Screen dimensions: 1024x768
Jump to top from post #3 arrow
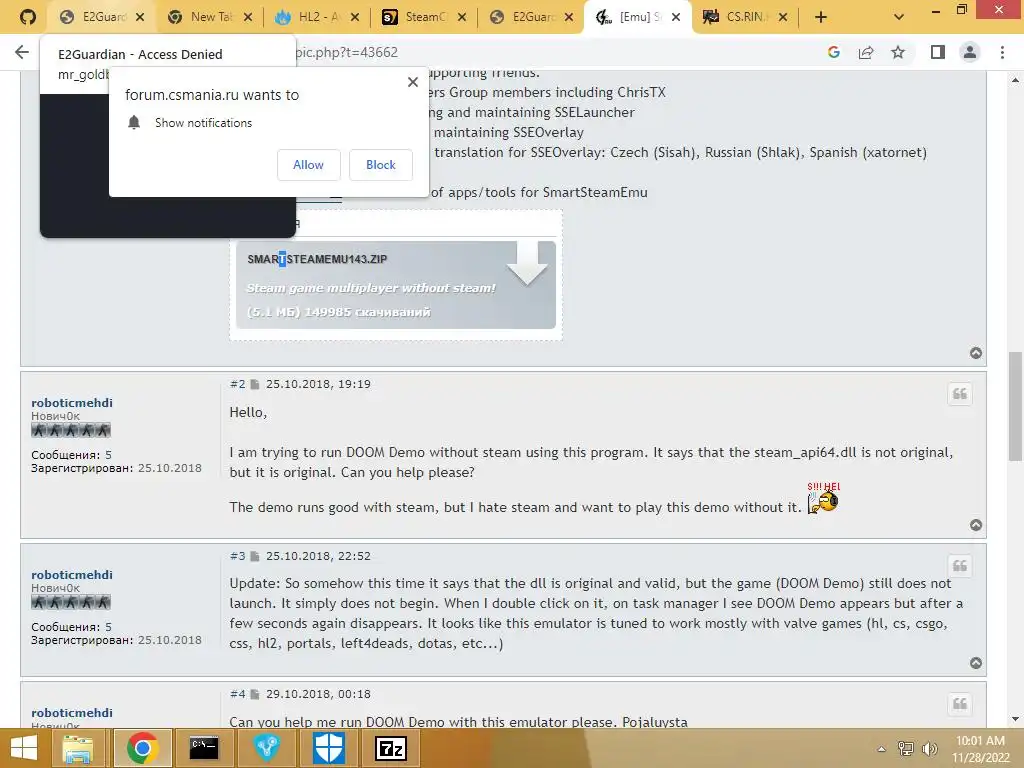click(976, 663)
